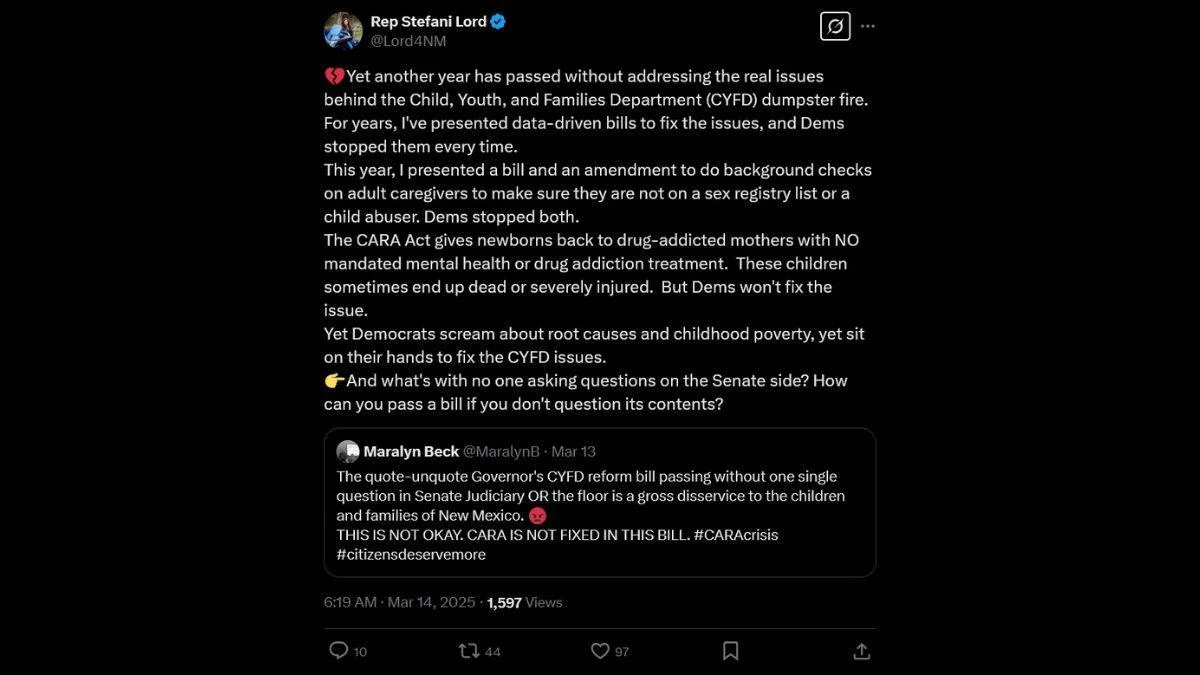Like the post with the heart icon

(600, 651)
